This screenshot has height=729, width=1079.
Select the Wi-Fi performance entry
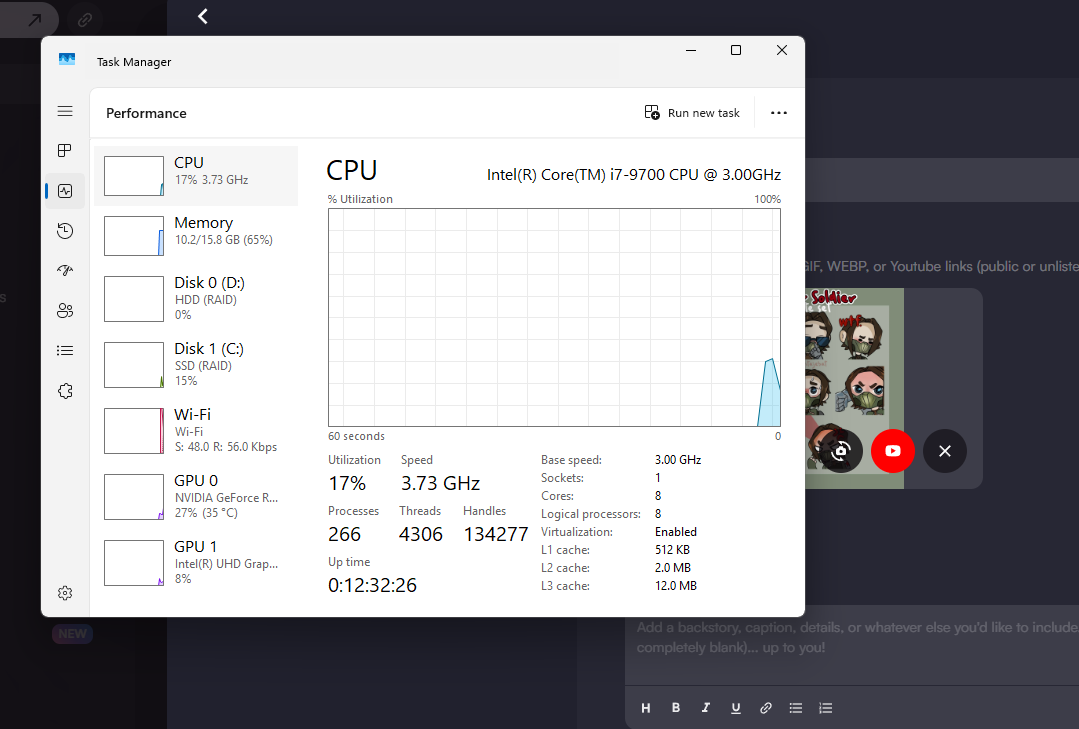[x=196, y=430]
